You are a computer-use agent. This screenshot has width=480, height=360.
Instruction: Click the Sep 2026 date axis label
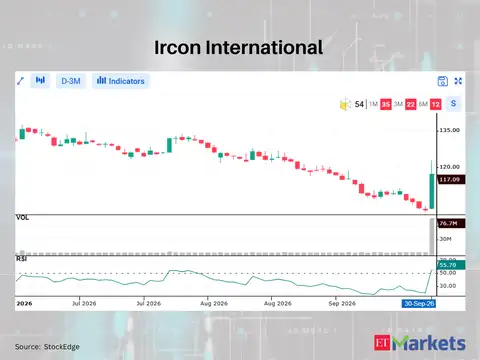(x=342, y=304)
